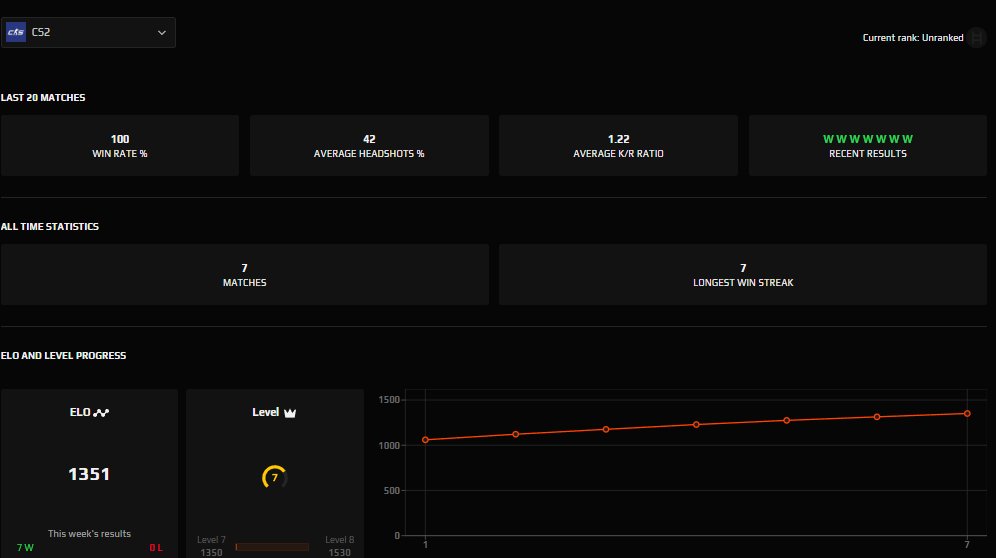Click the Level crown icon
Image resolution: width=996 pixels, height=558 pixels.
coord(290,412)
